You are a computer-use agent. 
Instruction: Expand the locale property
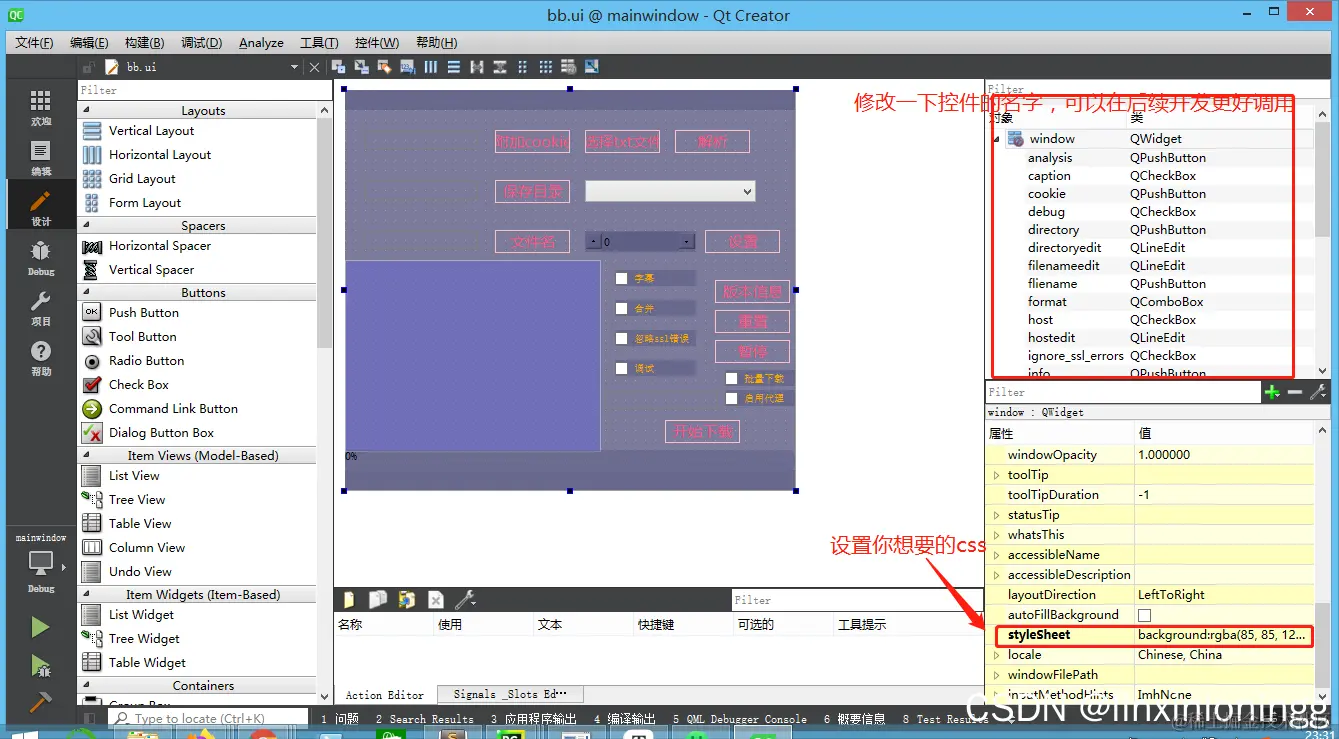click(996, 655)
